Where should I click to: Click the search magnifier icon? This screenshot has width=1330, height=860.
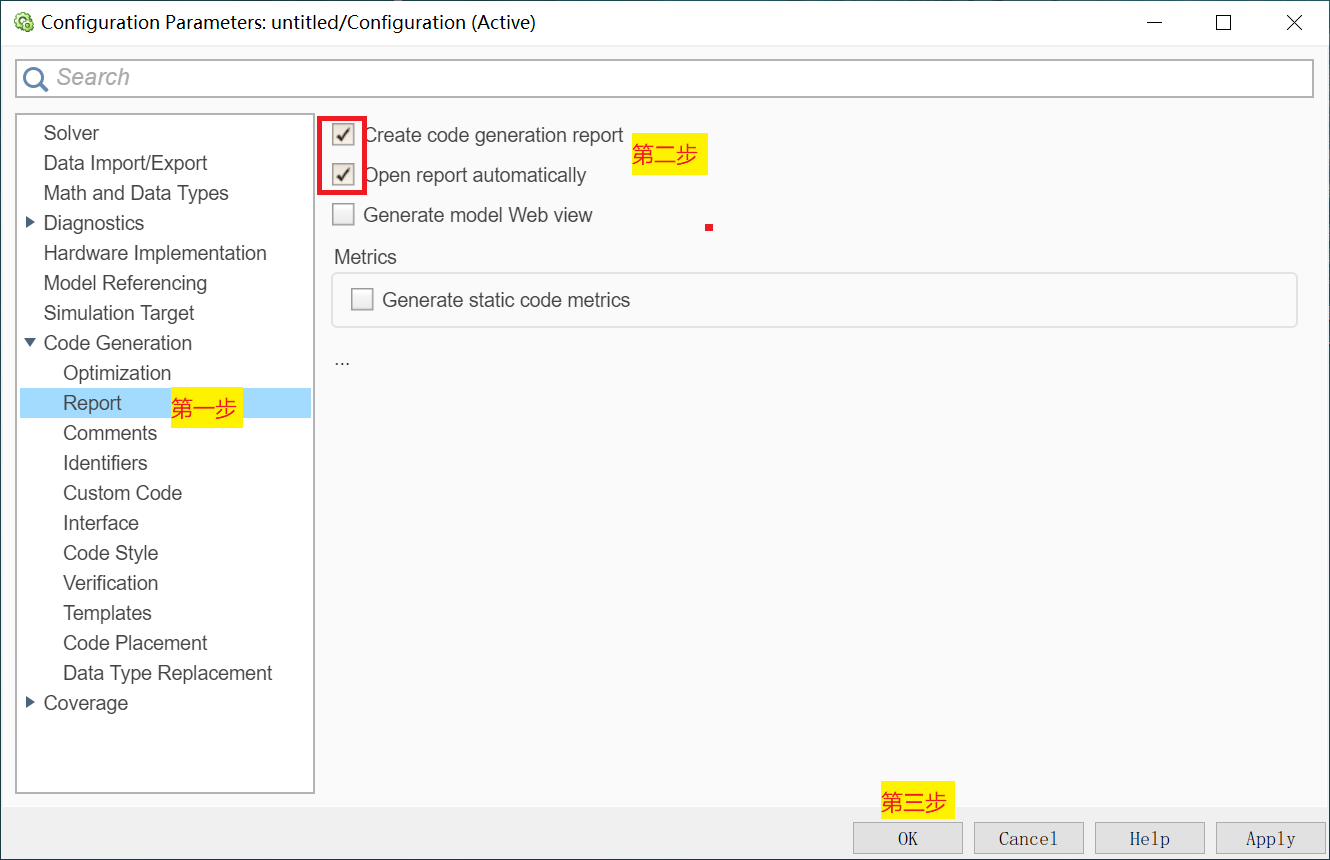click(36, 78)
